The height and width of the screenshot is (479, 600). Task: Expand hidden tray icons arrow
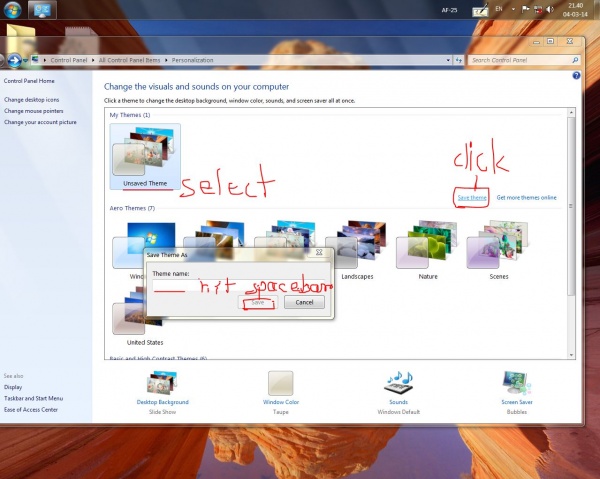coord(513,9)
